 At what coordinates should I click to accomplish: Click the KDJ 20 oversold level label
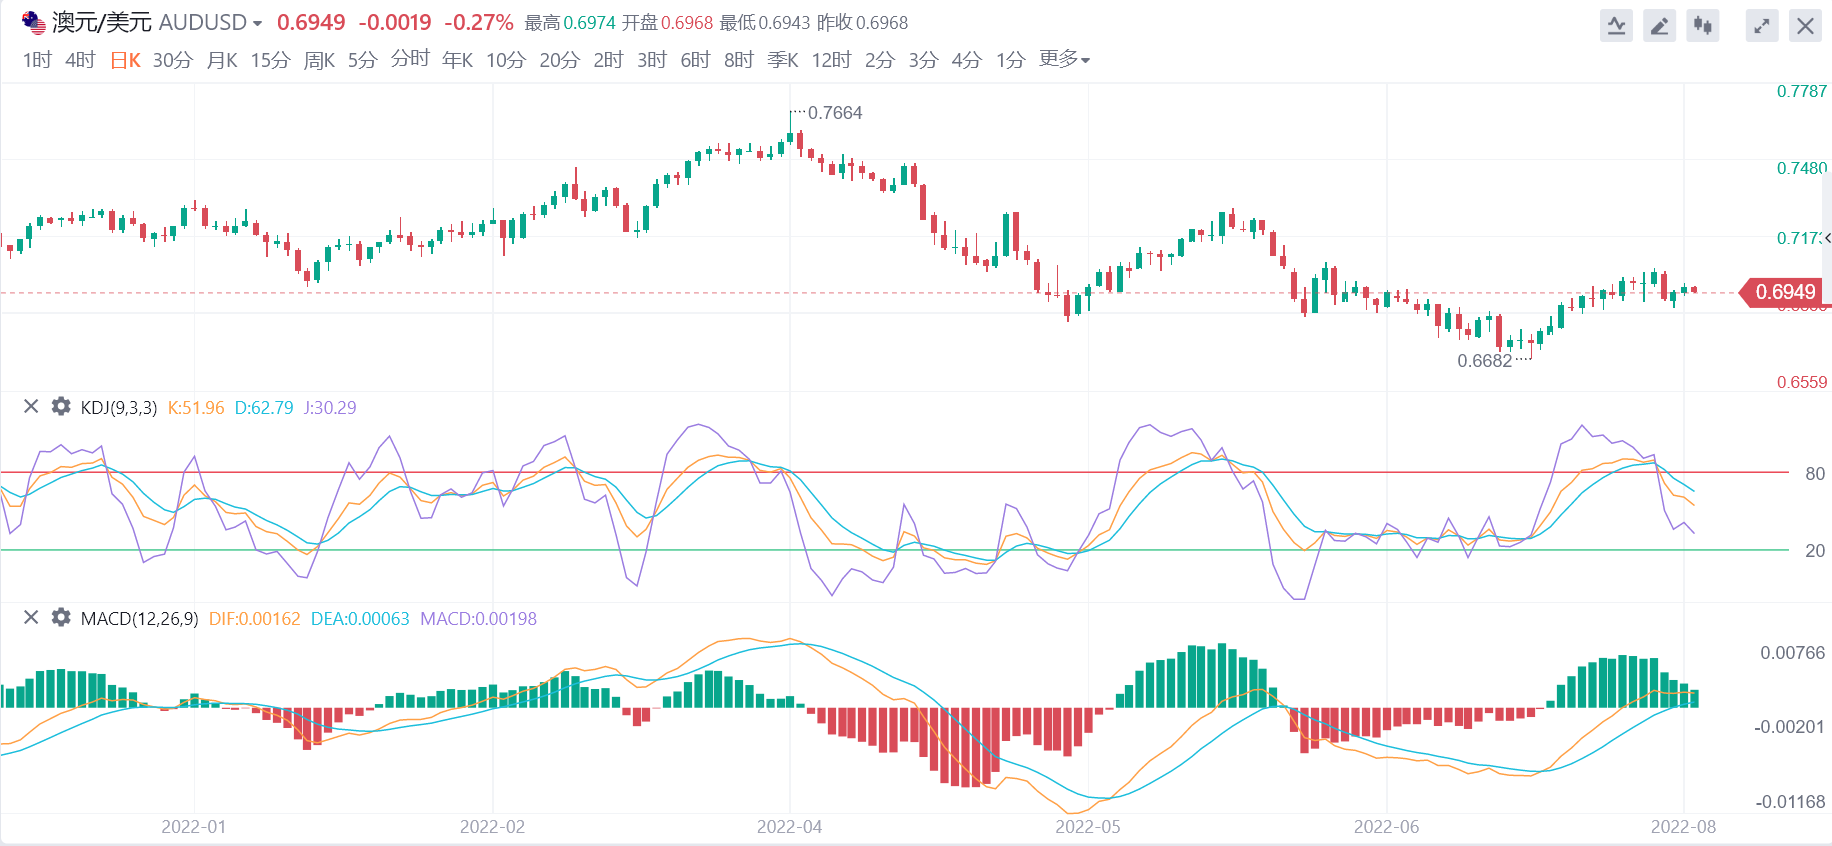point(1815,551)
